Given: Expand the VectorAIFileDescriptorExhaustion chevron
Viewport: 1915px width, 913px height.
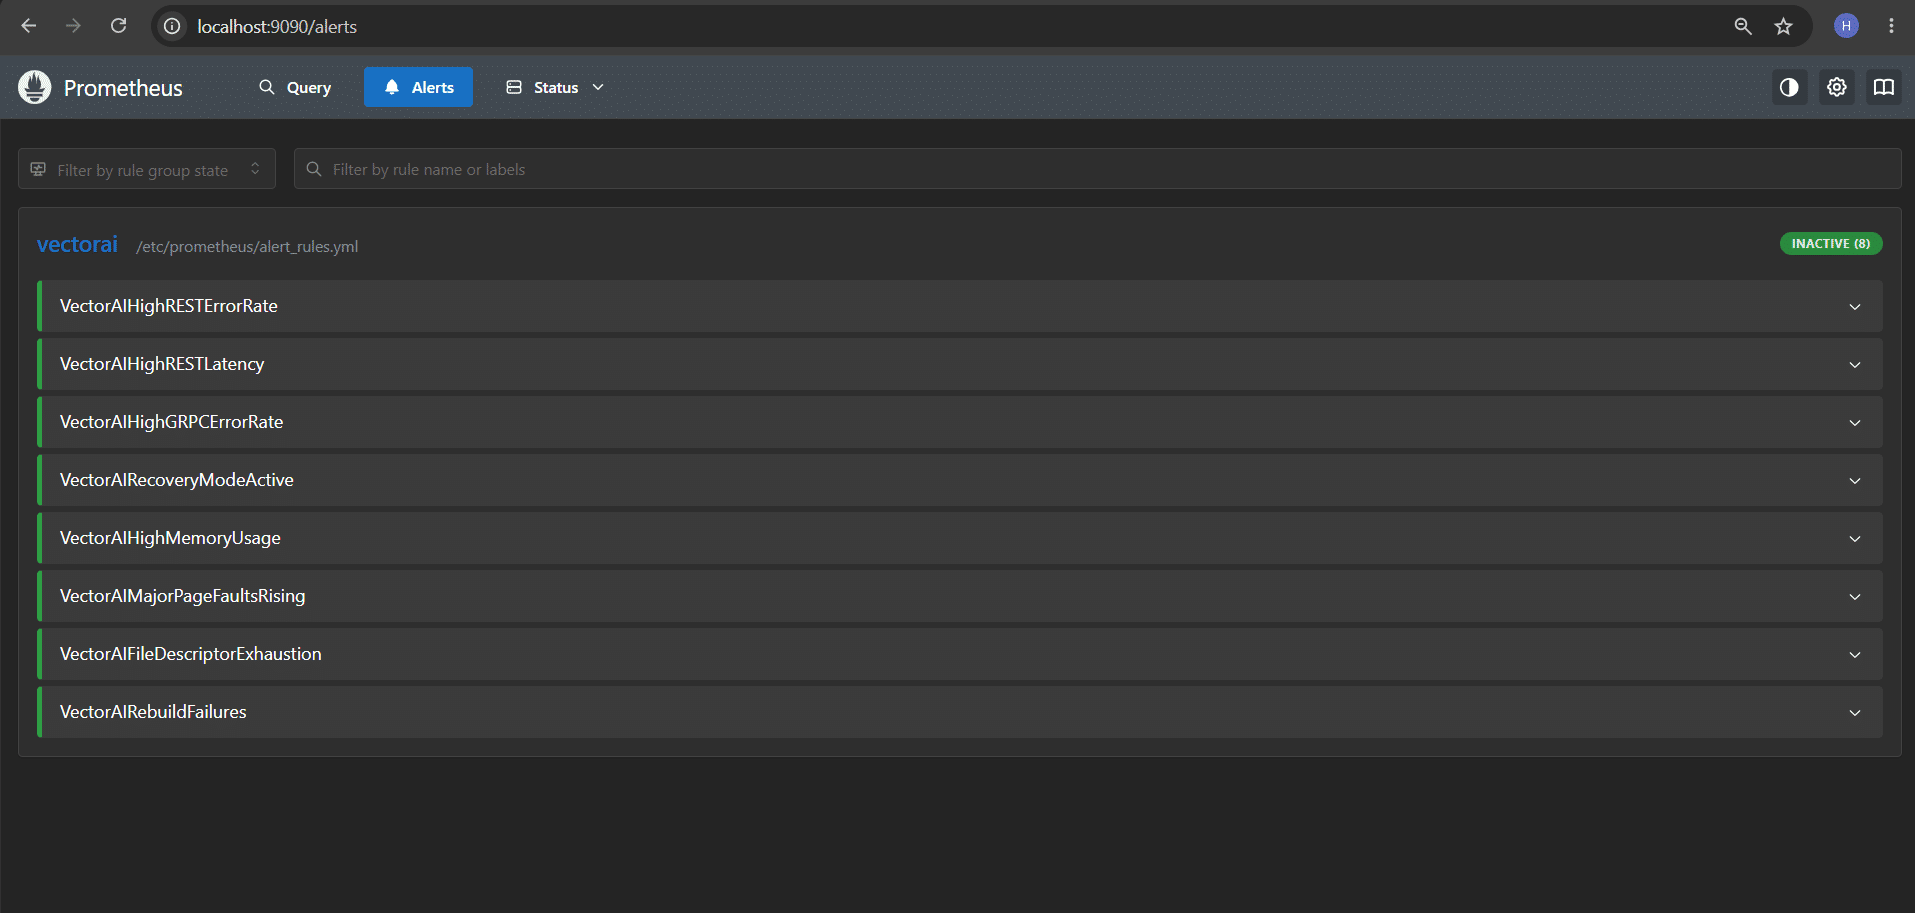Looking at the screenshot, I should pos(1855,655).
